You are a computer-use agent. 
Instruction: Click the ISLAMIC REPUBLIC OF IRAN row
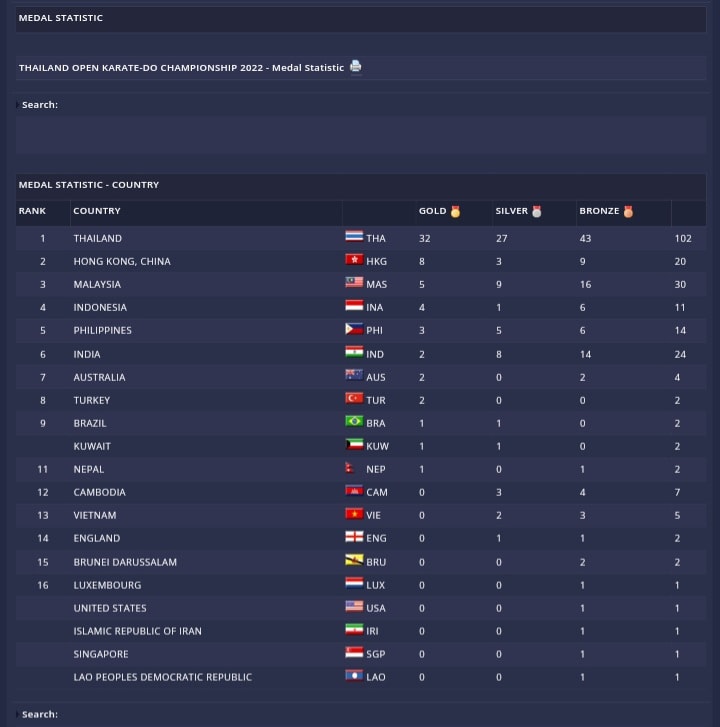(137, 631)
